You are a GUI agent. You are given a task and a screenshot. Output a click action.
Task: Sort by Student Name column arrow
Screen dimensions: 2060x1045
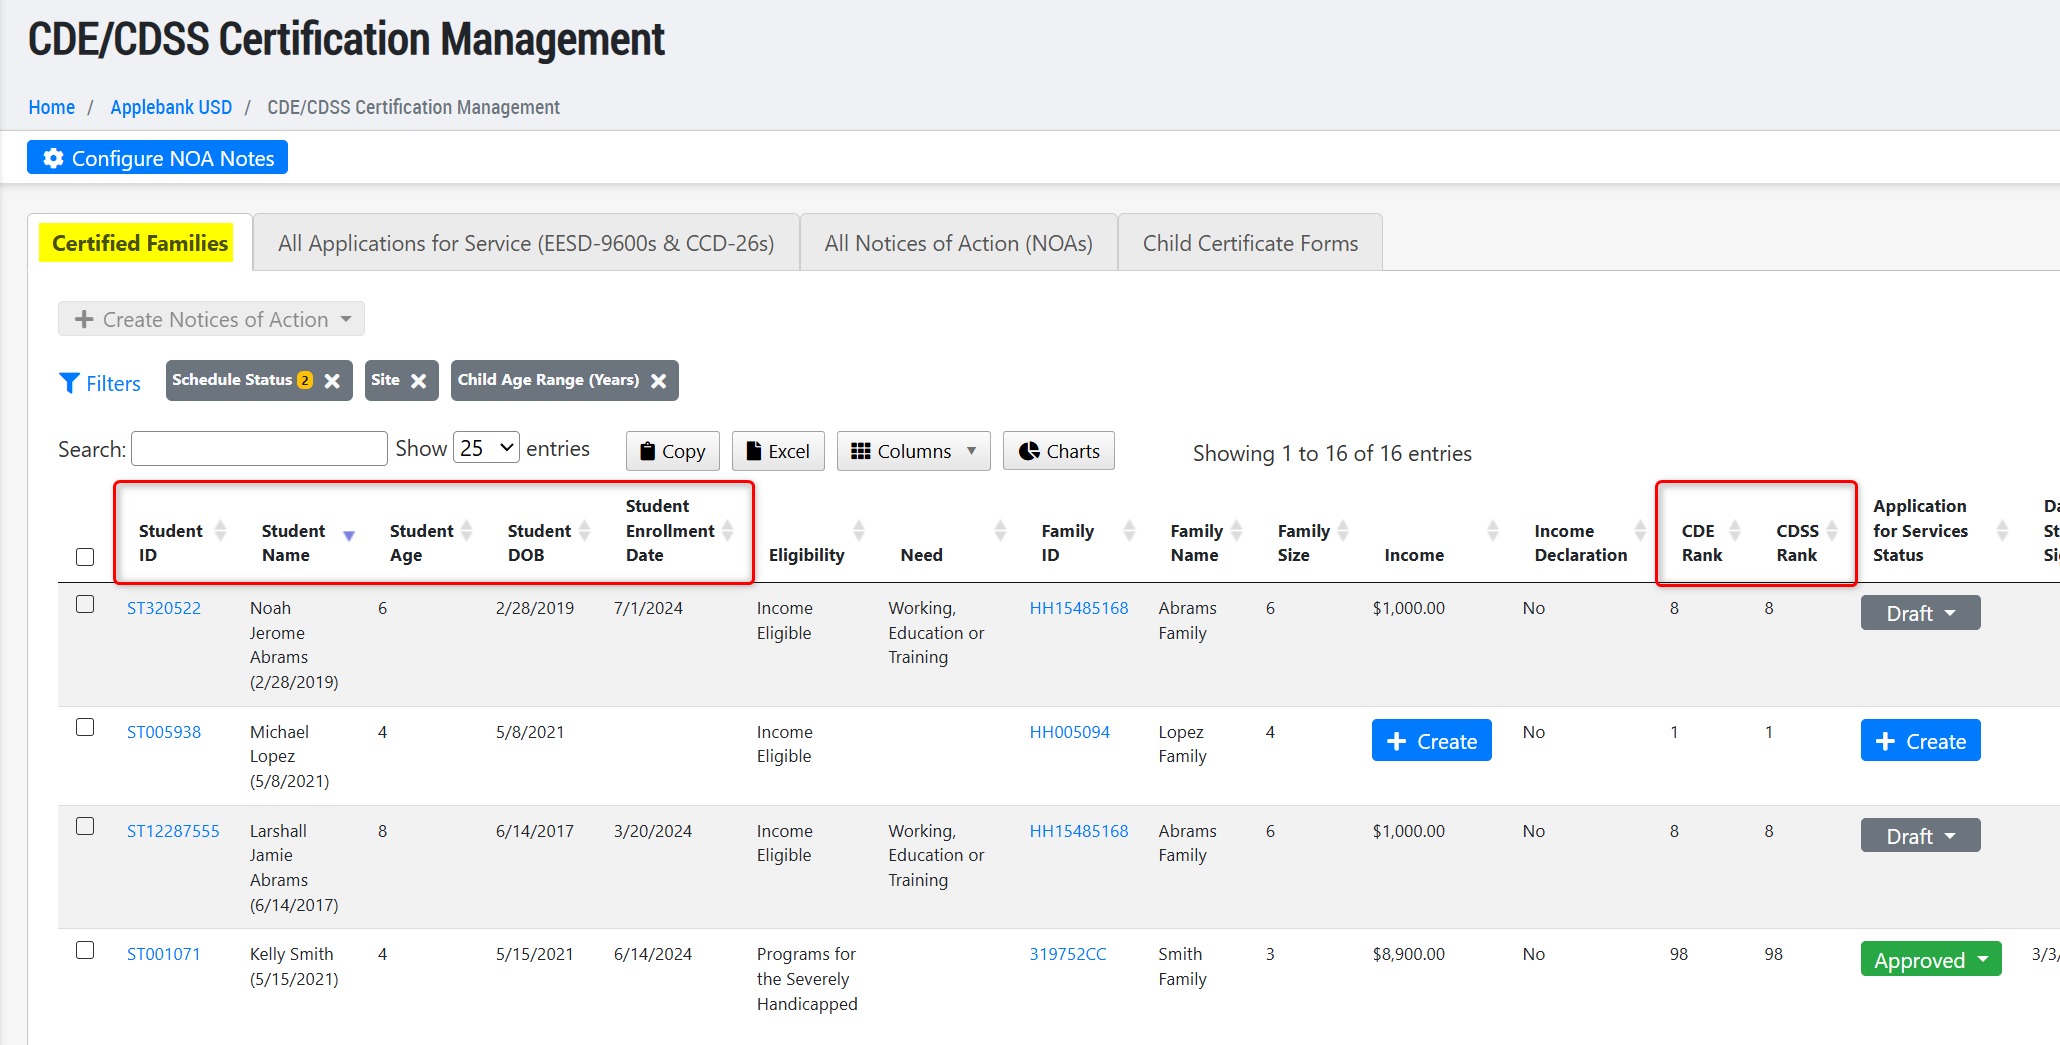[x=349, y=536]
